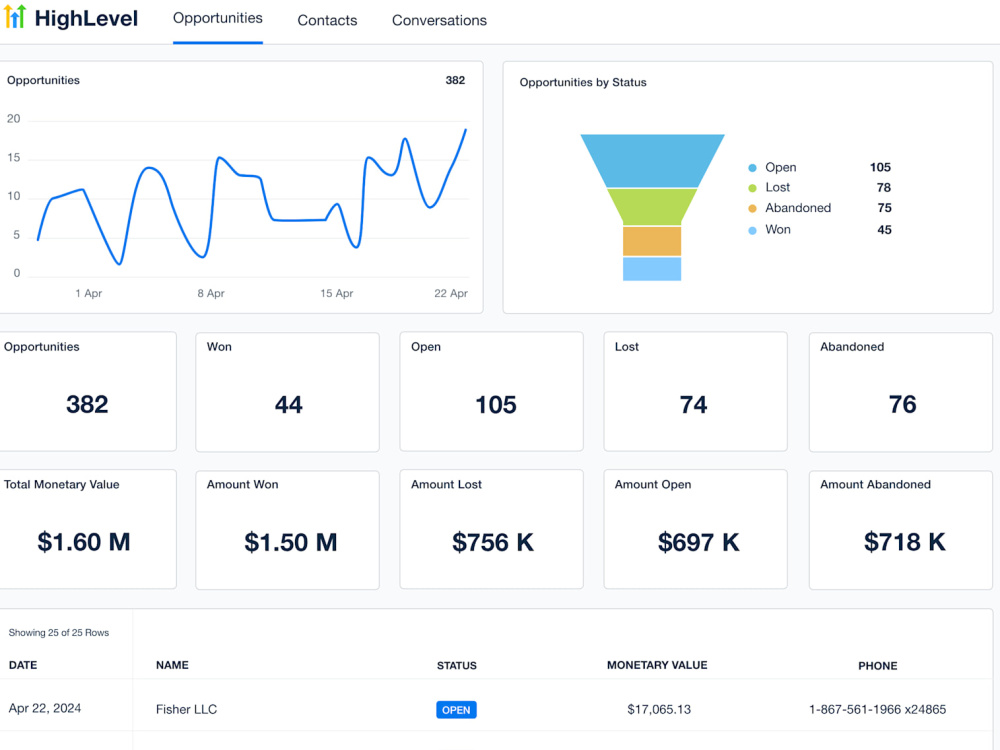Click Showing 25 of 25 Rows text
This screenshot has width=1000, height=750.
59,633
